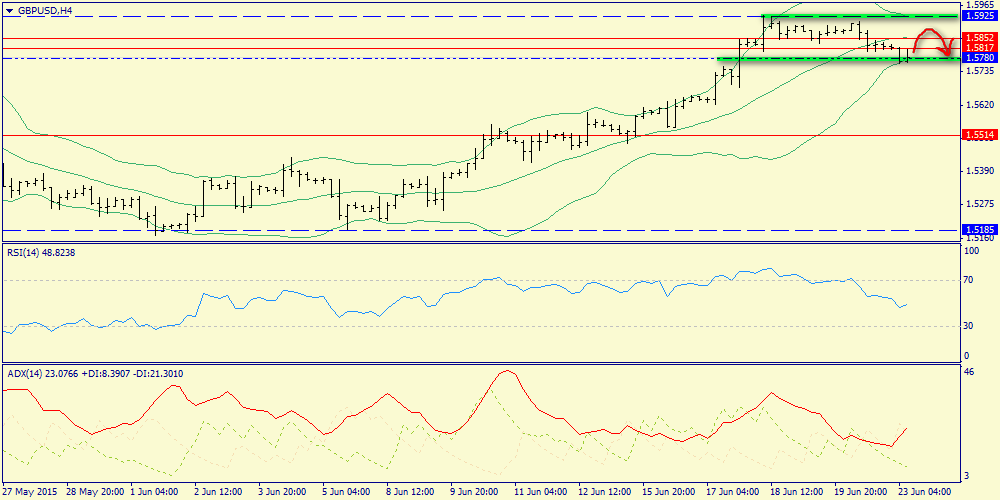The width and height of the screenshot is (1000, 500).
Task: Click the 1.5390 price axis value
Action: coord(982,171)
